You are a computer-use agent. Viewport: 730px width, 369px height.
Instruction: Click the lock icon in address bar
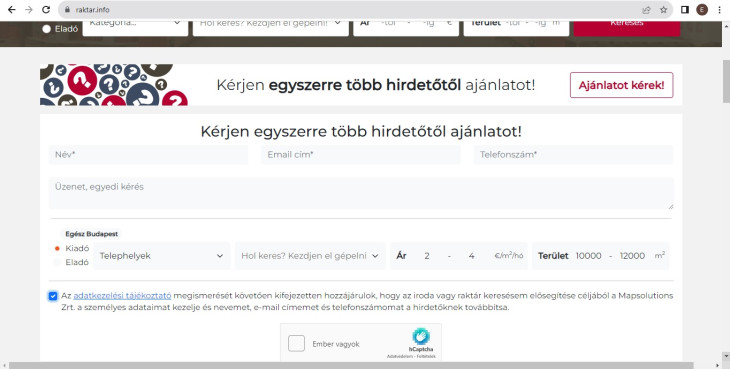pyautogui.click(x=68, y=10)
